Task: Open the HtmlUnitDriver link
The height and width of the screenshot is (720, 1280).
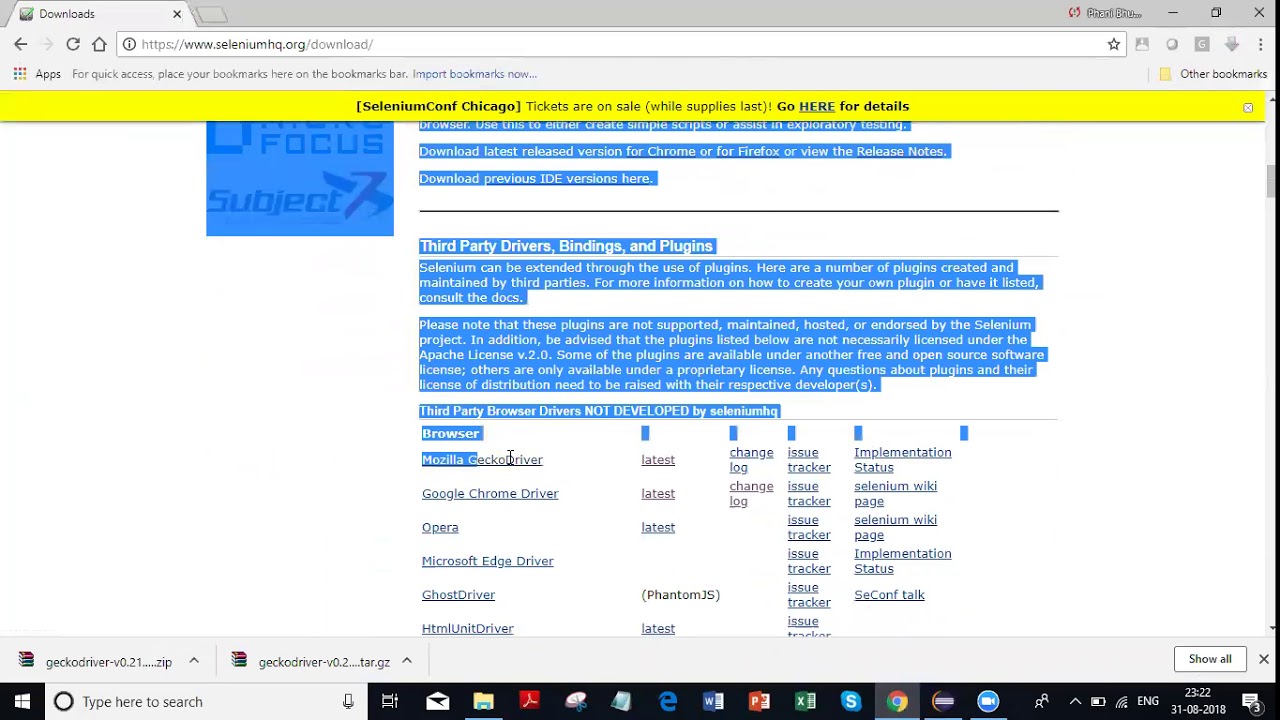Action: click(x=467, y=629)
